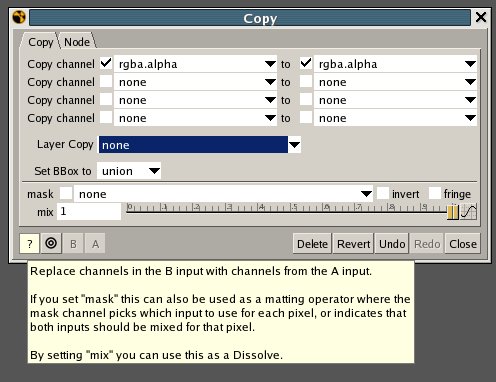This screenshot has height=382, width=496.
Task: Enable fourth Copy channel source checkbox
Action: click(106, 117)
